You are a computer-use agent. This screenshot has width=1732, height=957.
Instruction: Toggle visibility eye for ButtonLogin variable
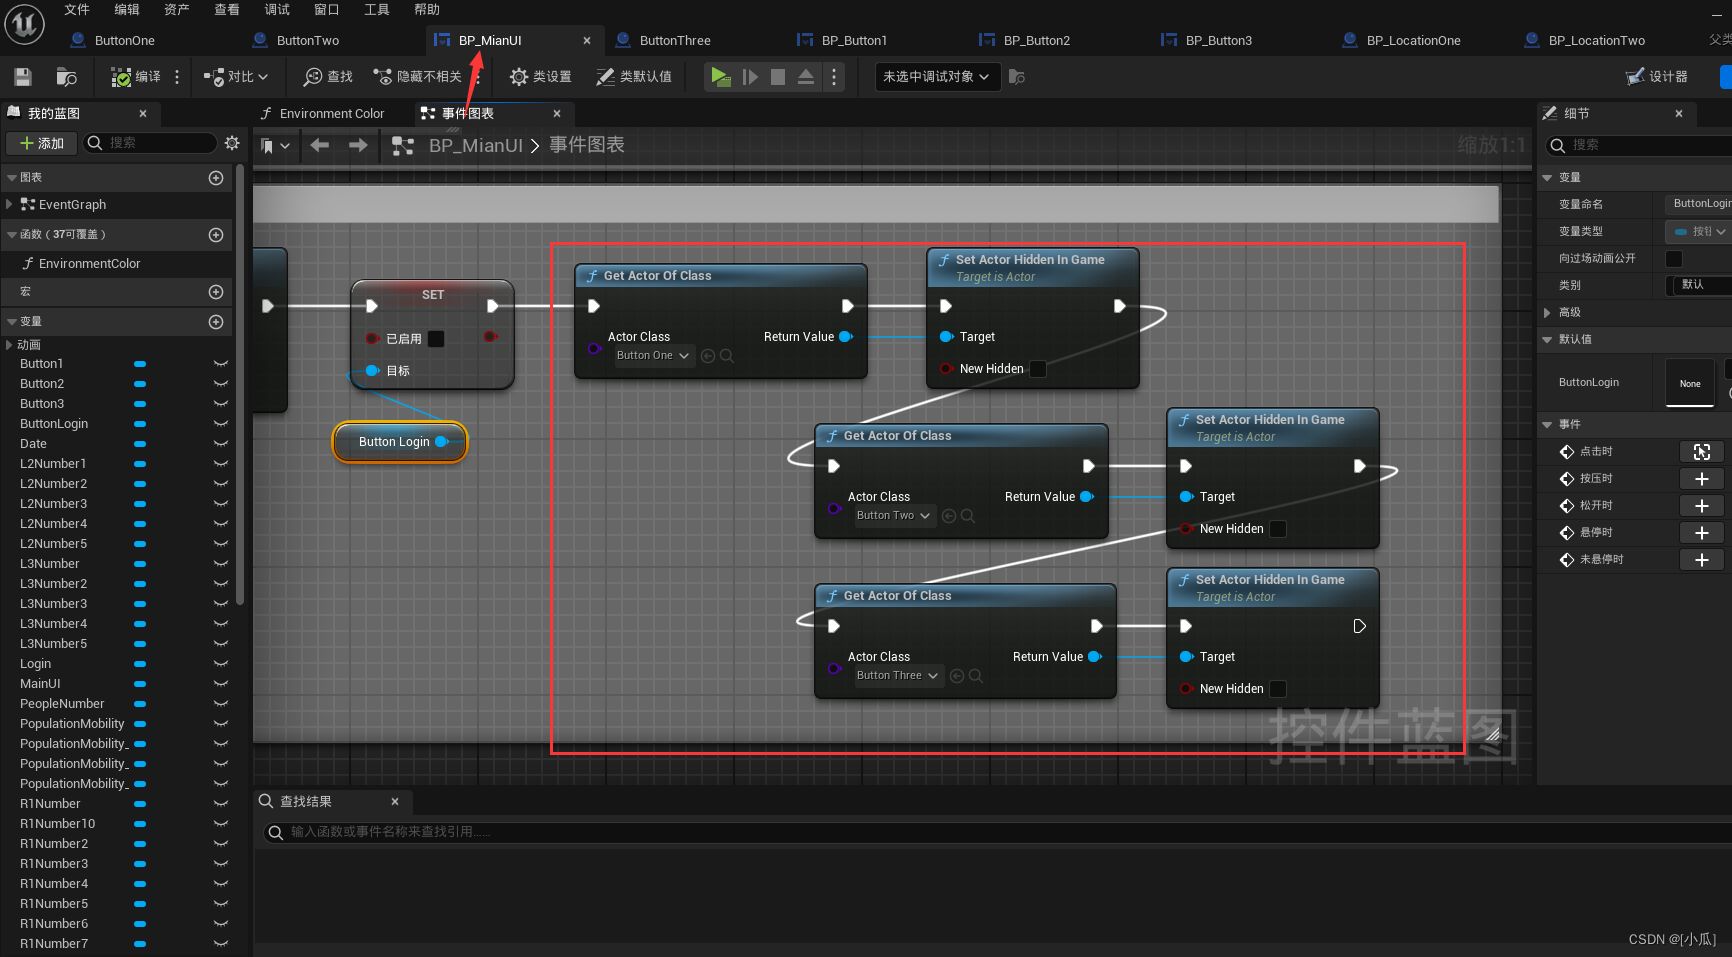(x=221, y=424)
